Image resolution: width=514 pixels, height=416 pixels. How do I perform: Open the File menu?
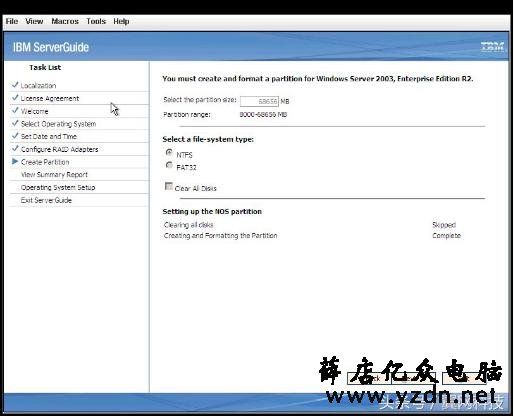tap(12, 21)
